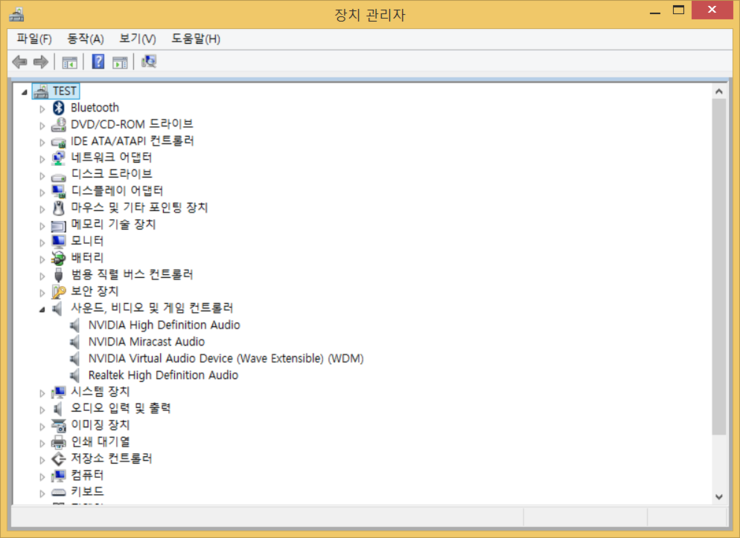This screenshot has height=538, width=740.
Task: Click the 배터리 category icon
Action: (59, 258)
